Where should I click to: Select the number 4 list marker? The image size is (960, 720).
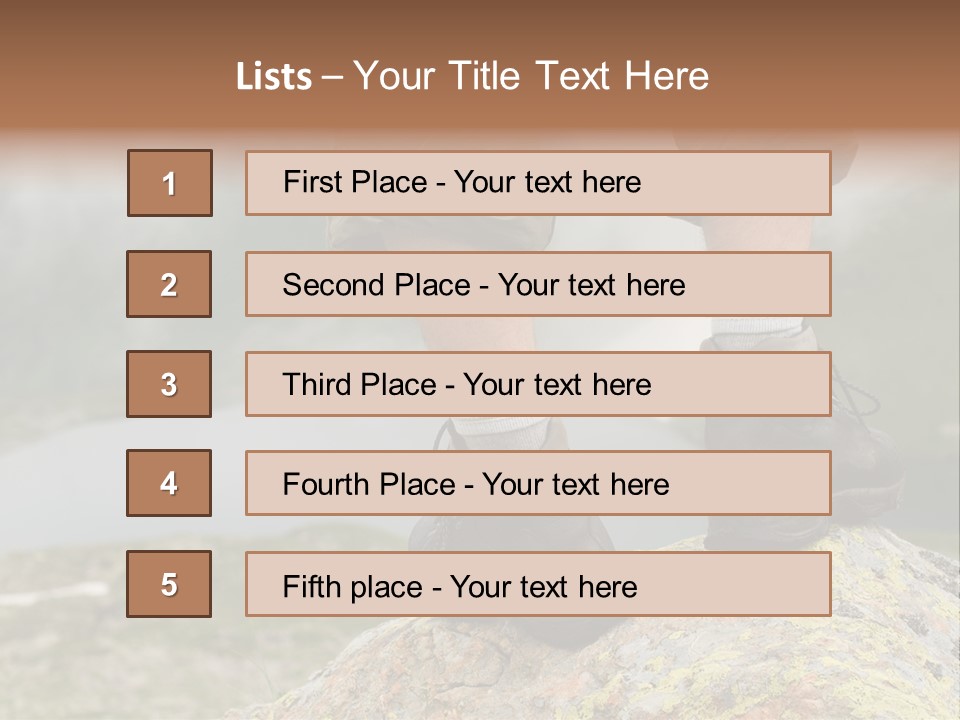click(x=169, y=483)
